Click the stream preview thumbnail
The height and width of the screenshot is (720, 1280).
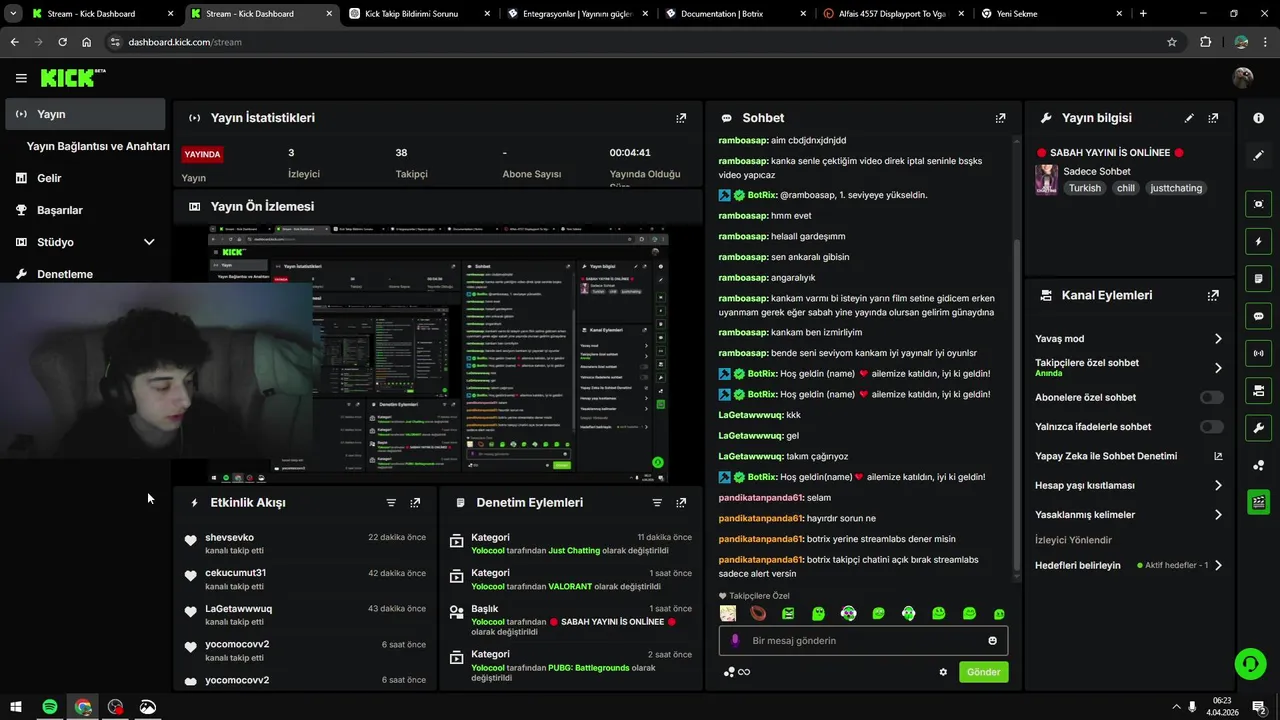[x=438, y=353]
